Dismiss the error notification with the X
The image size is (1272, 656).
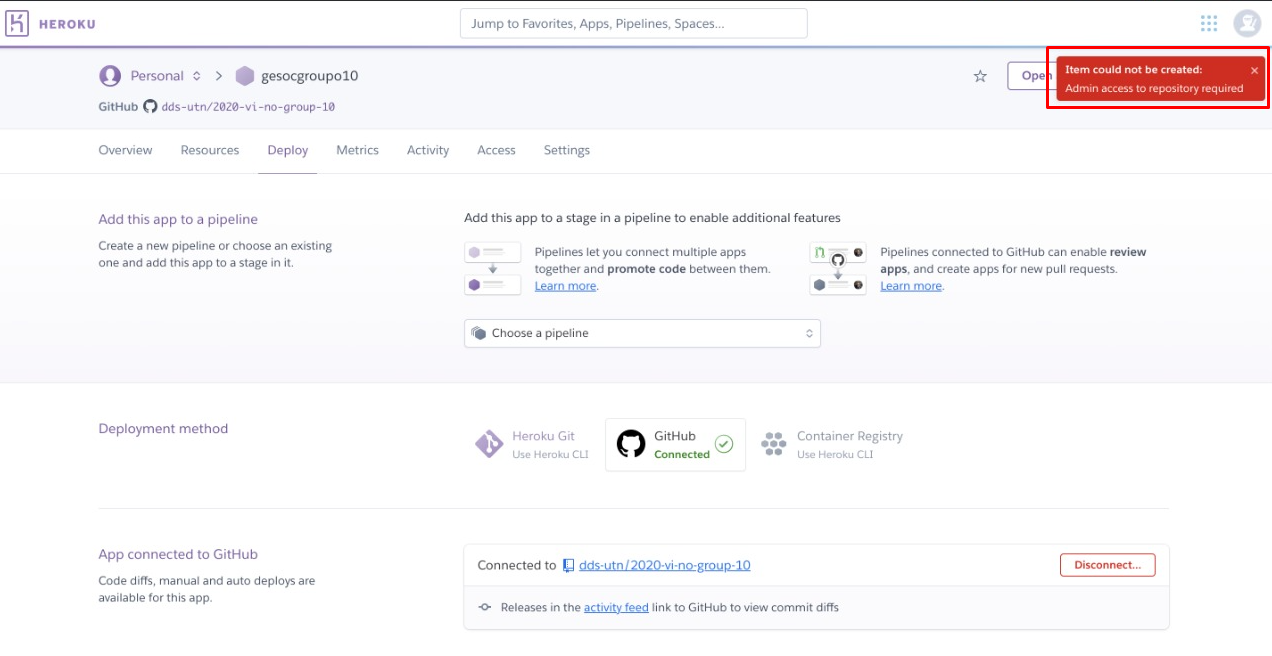pos(1254,70)
